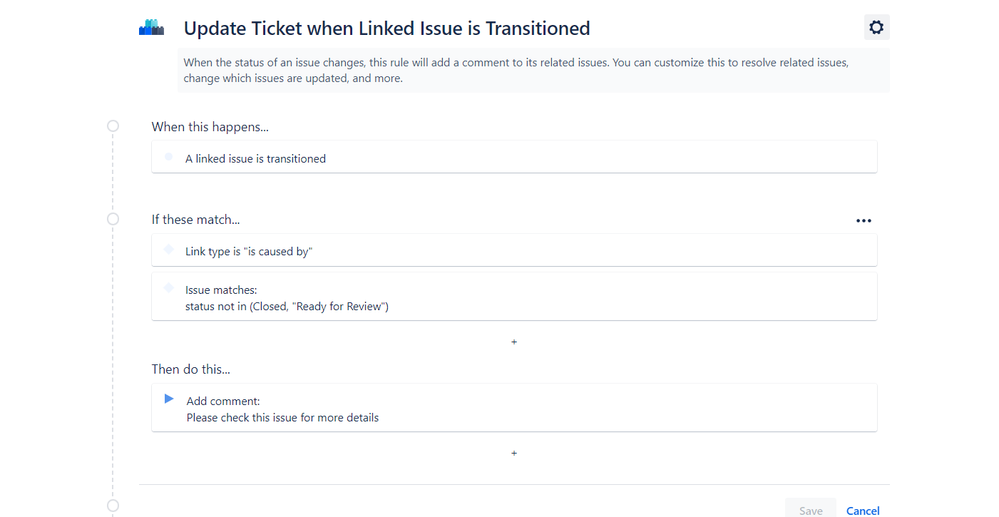Image resolution: width=999 pixels, height=517 pixels.
Task: Open the 'A linked issue is transitioned' trigger
Action: 514,157
